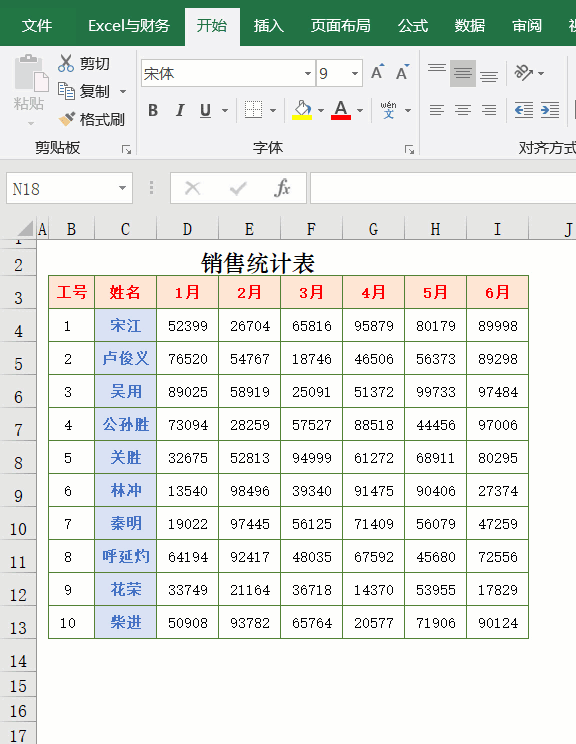
Task: Select column D header
Action: tap(187, 229)
